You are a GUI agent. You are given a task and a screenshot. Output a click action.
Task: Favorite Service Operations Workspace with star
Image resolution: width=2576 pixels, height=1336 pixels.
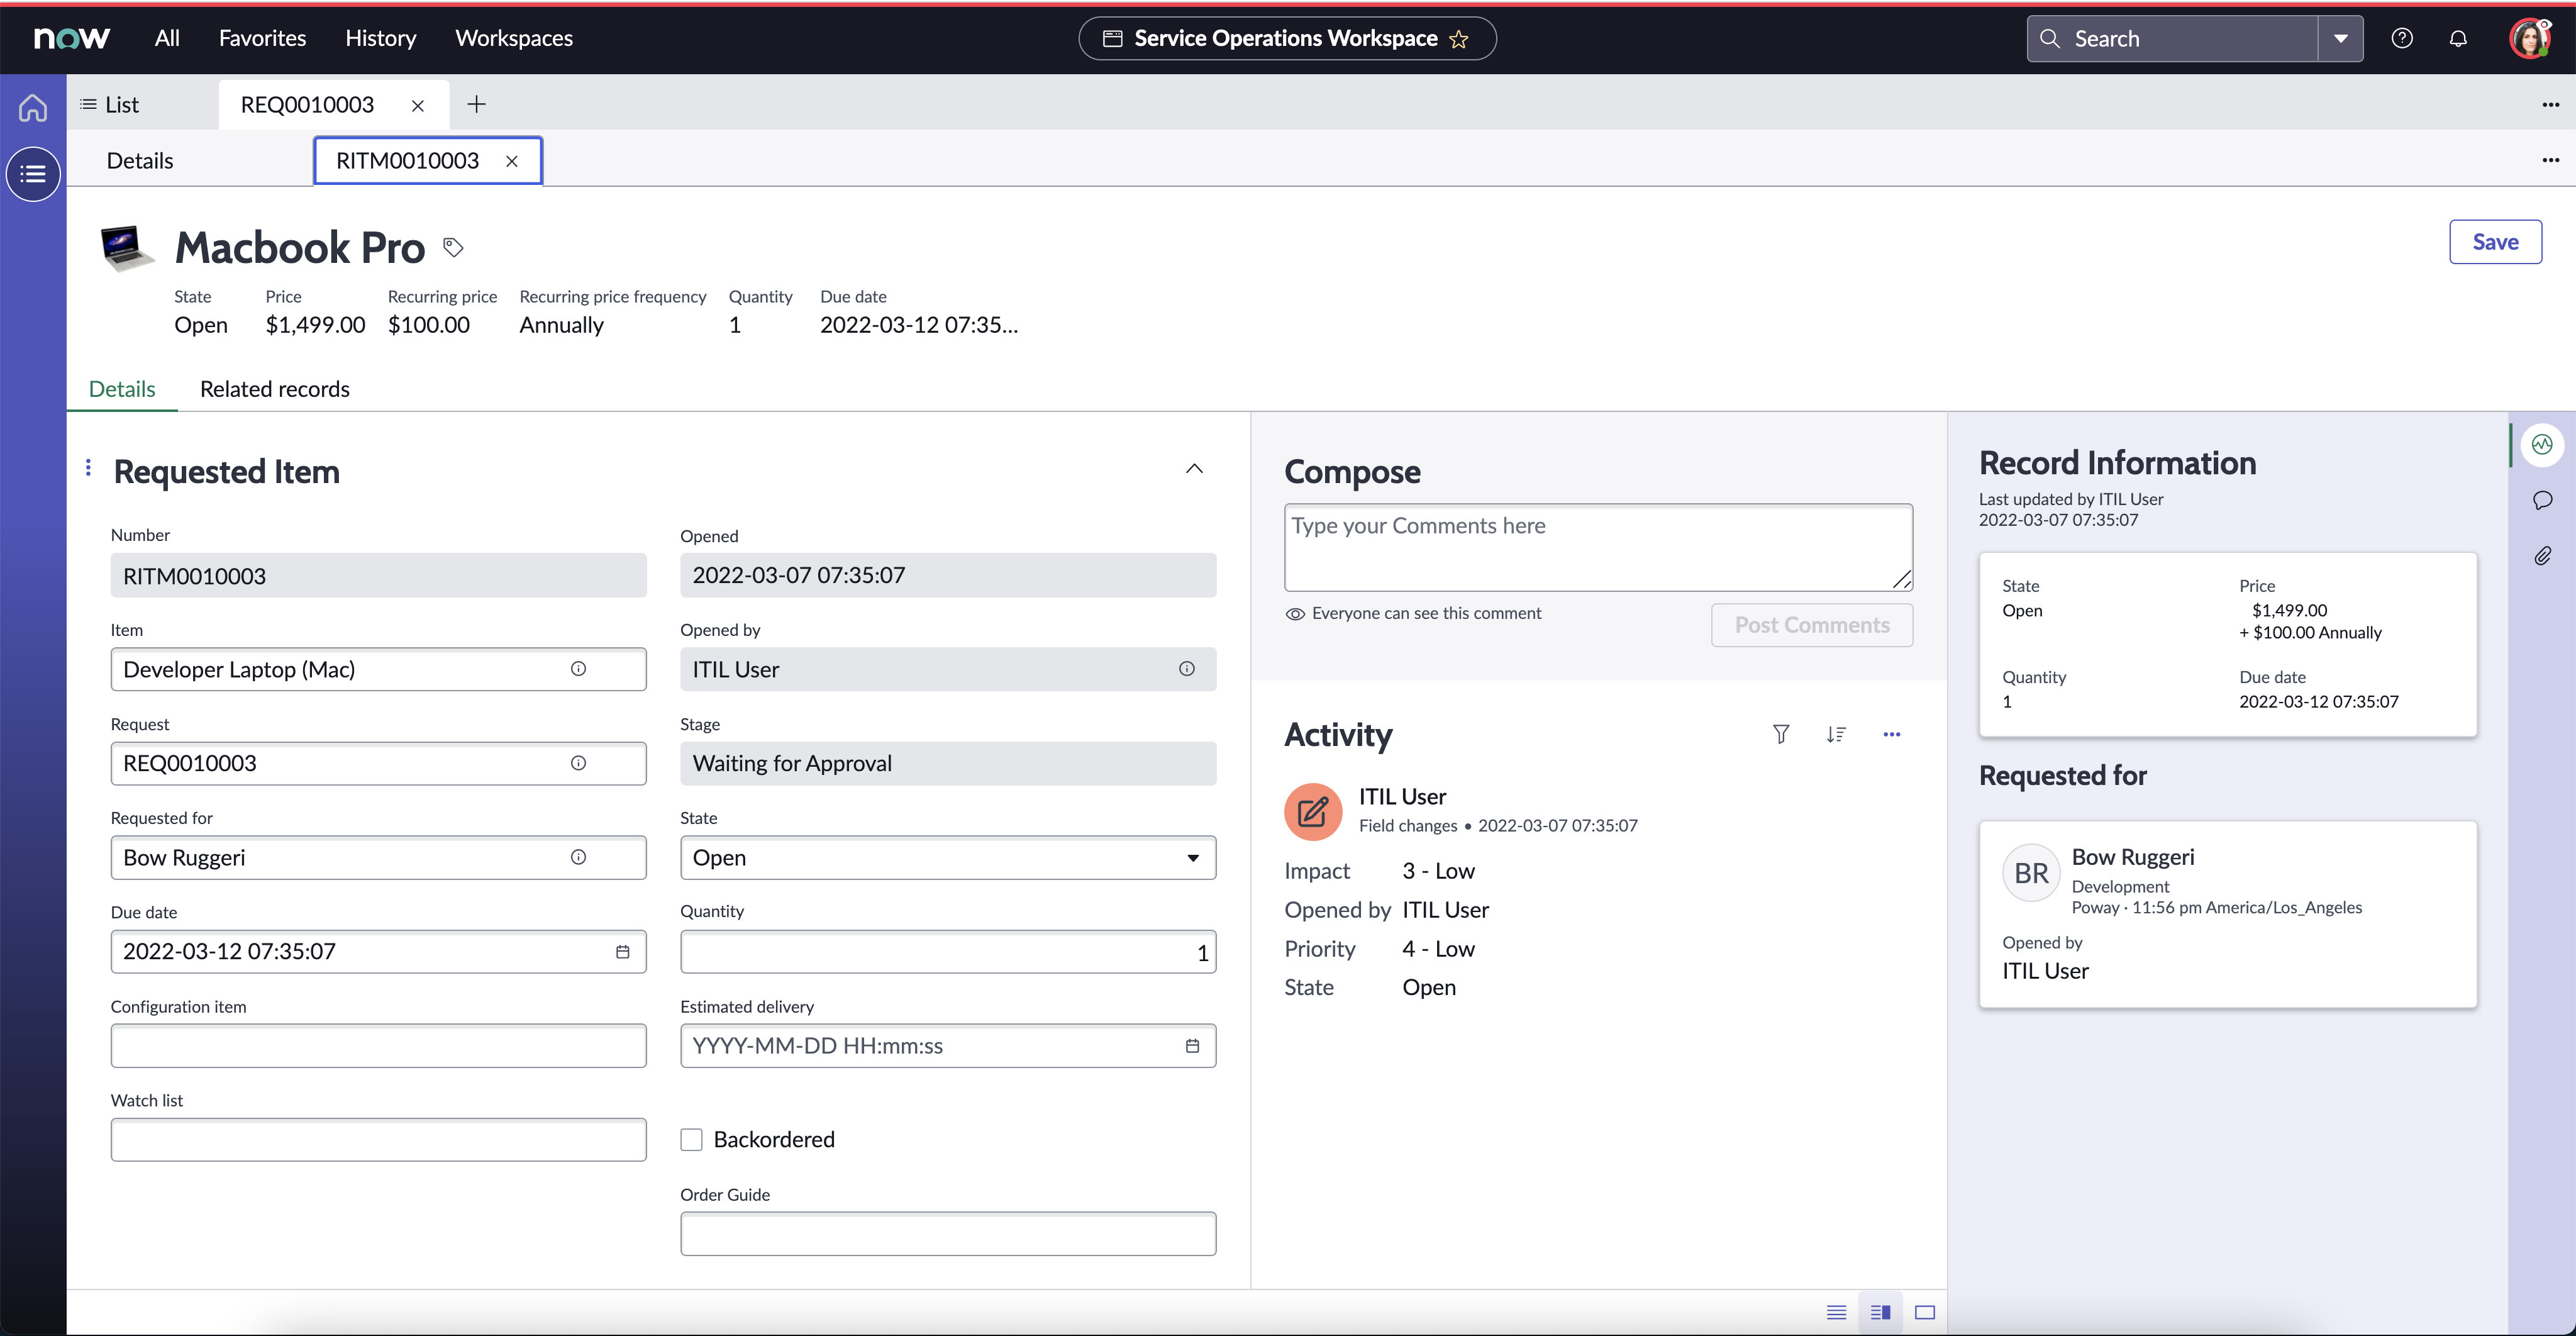click(1459, 39)
